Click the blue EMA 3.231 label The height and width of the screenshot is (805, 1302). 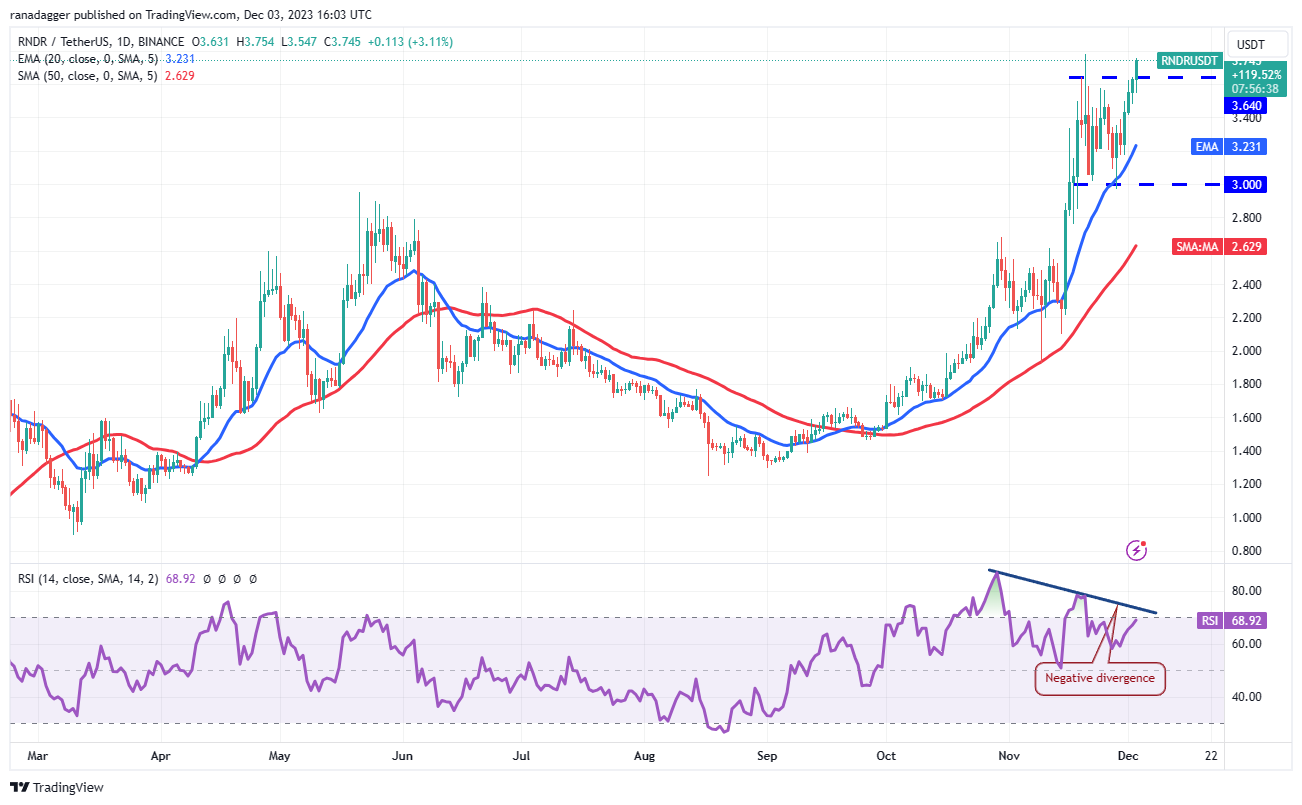[x=1229, y=147]
